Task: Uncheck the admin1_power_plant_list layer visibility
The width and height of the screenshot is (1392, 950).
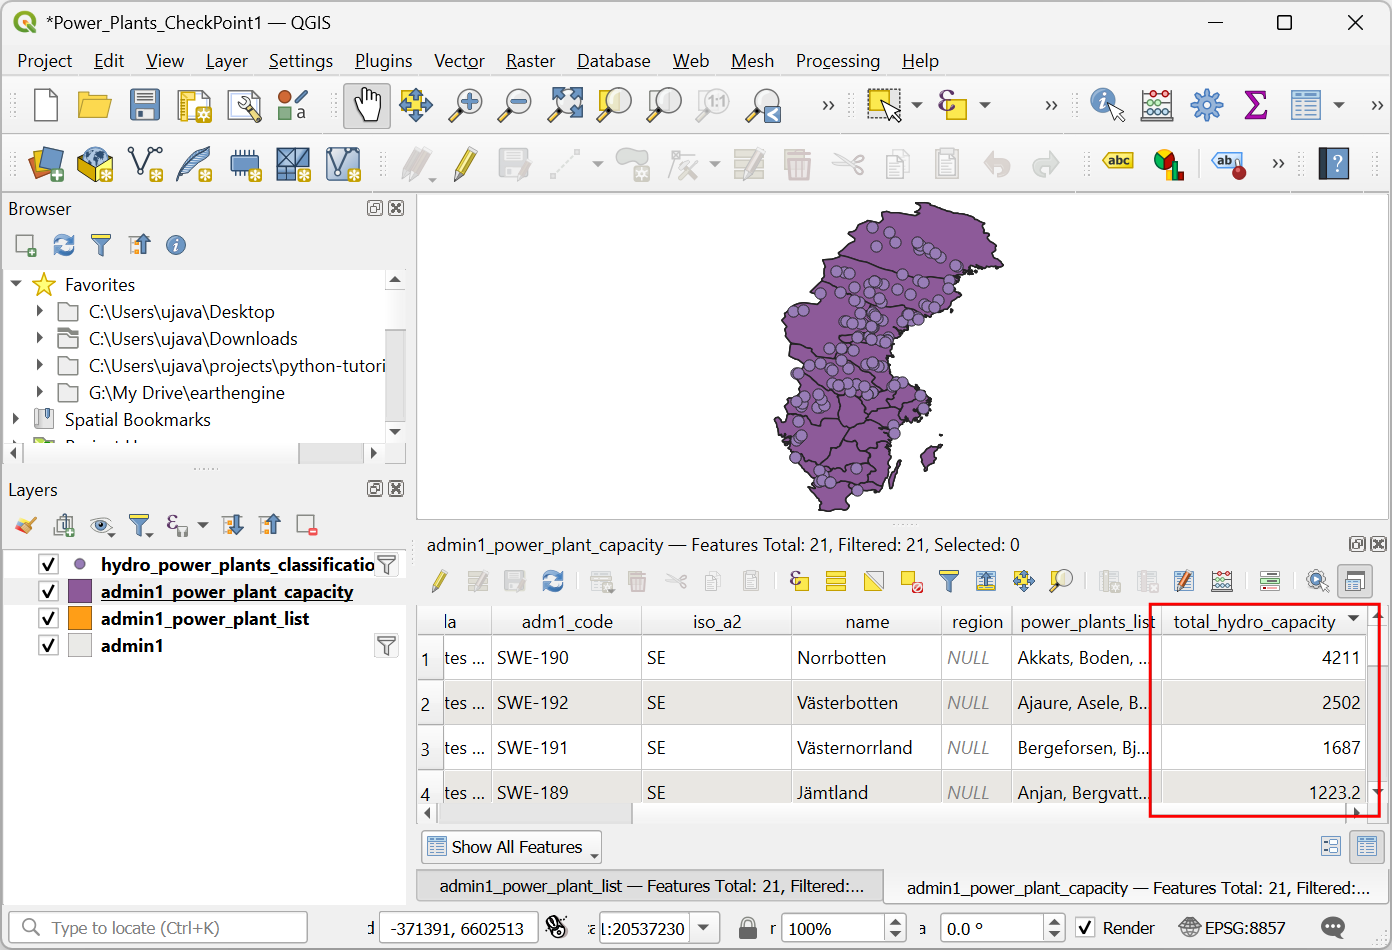Action: pos(48,619)
